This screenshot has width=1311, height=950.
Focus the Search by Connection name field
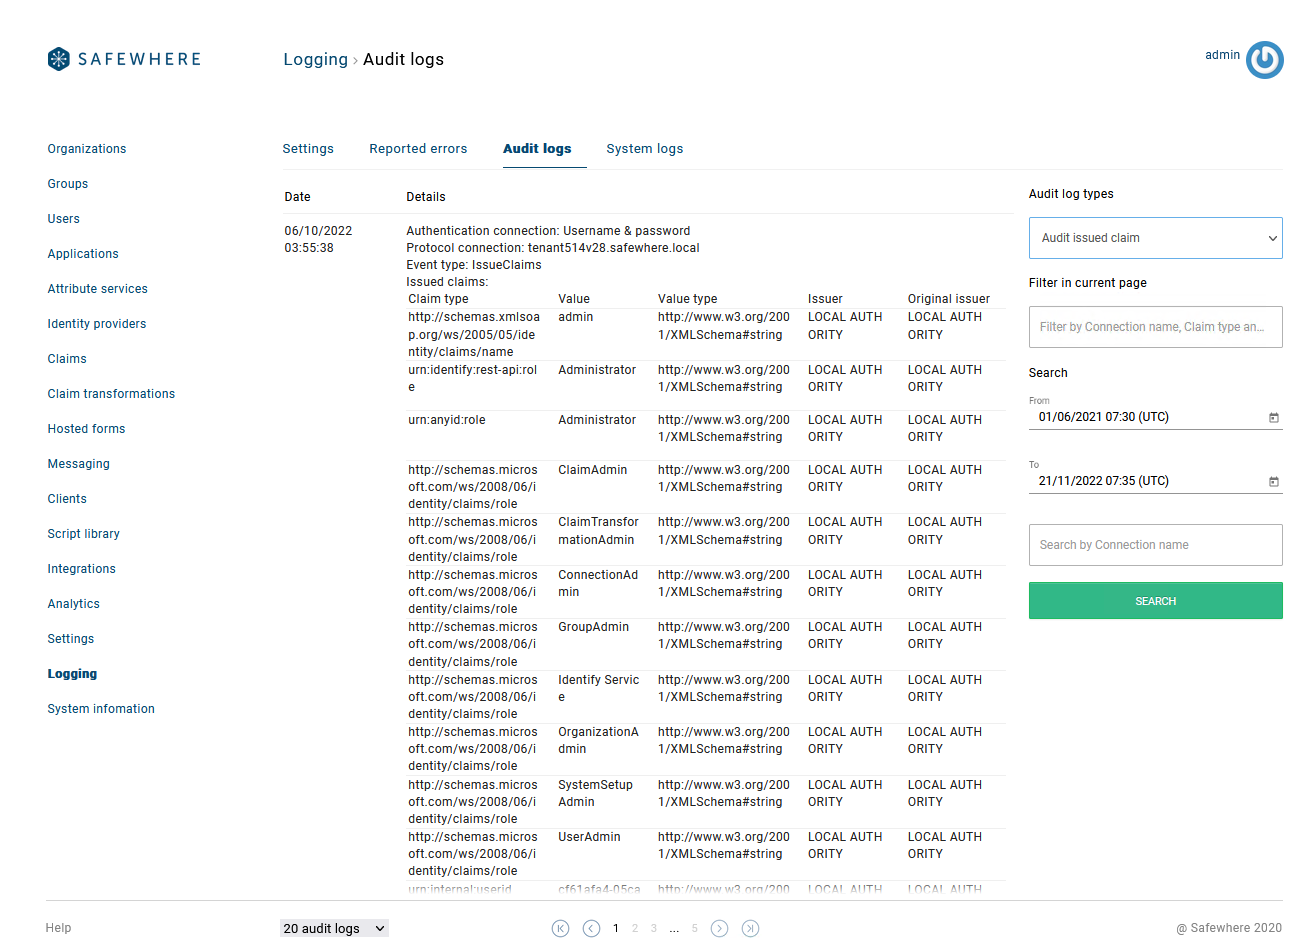click(1155, 545)
